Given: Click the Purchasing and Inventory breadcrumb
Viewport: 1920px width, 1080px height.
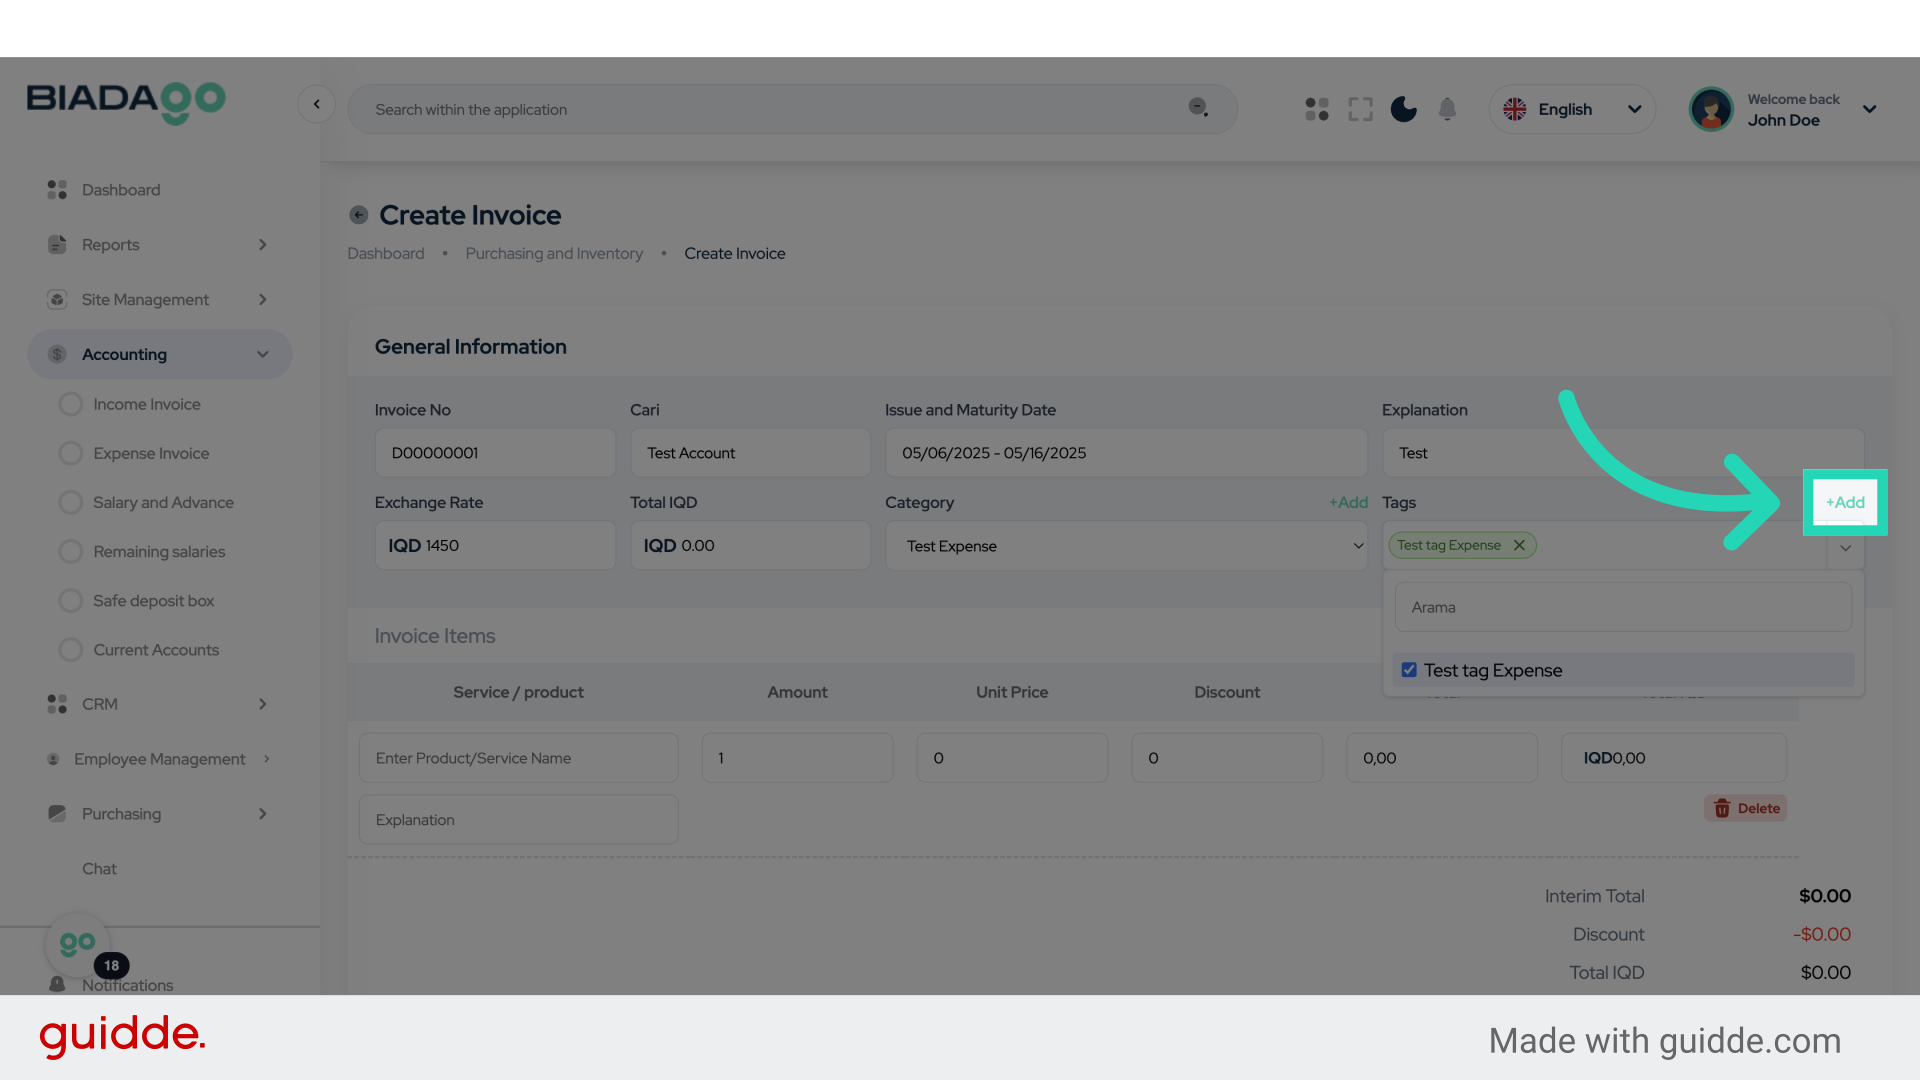Looking at the screenshot, I should (x=554, y=254).
